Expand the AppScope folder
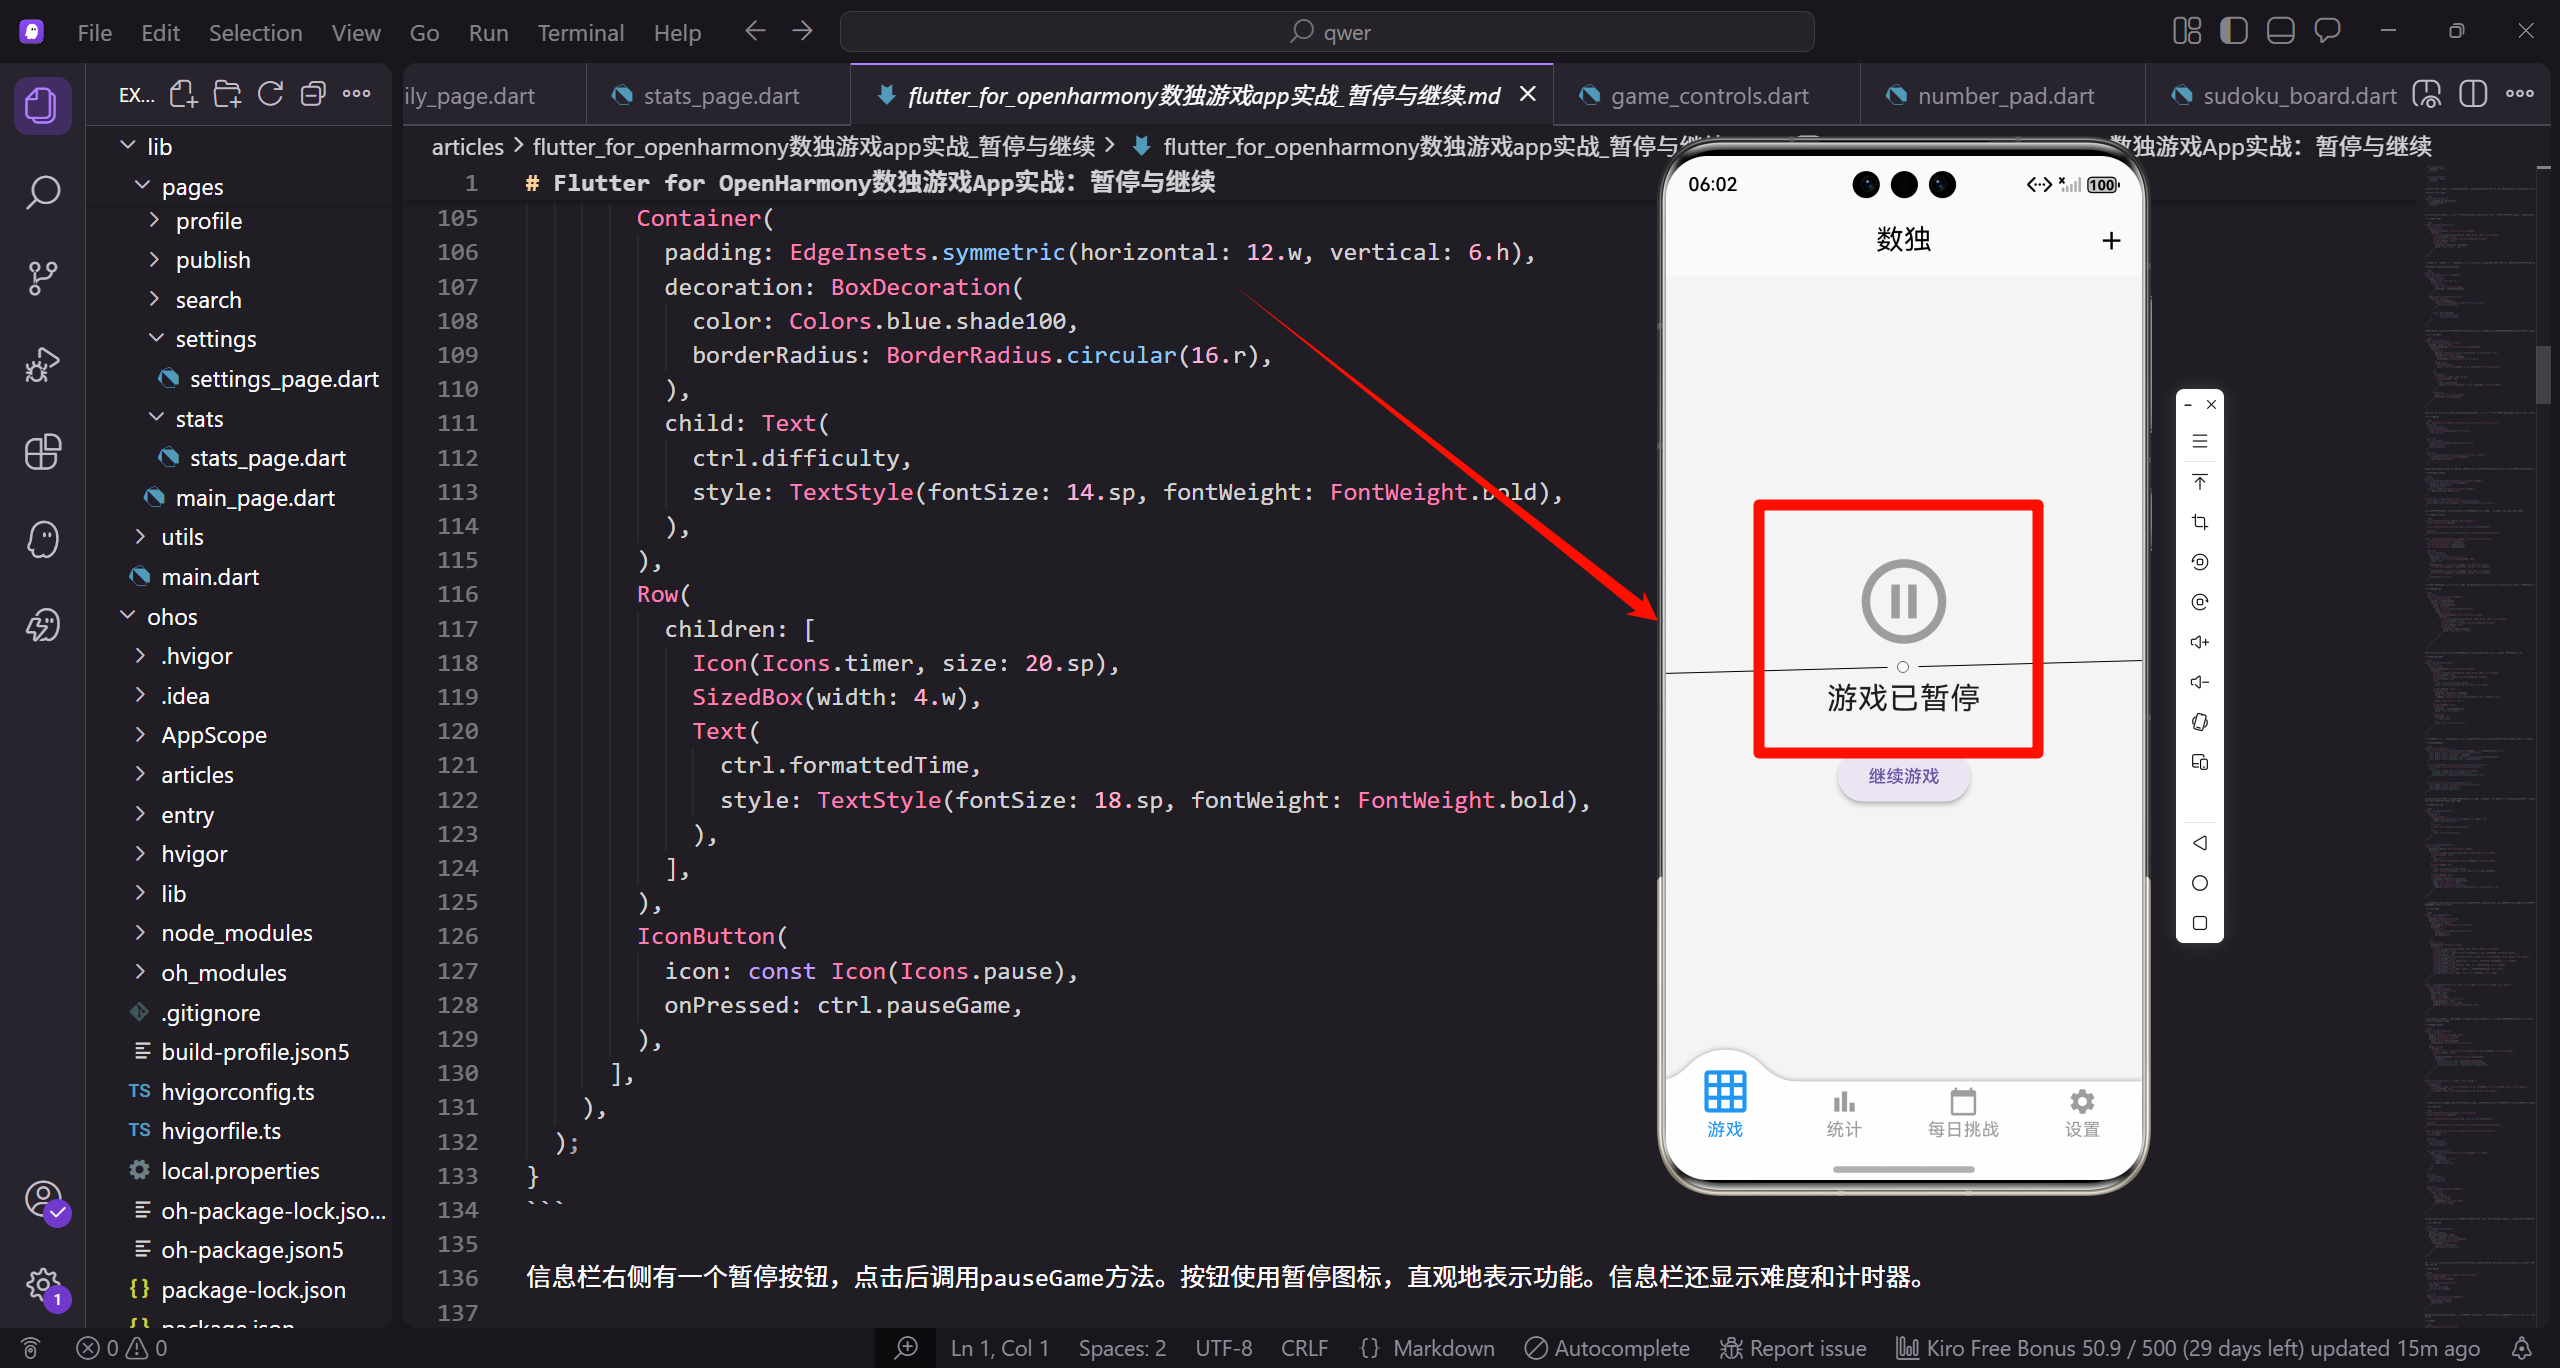The image size is (2560, 1368). tap(238, 735)
